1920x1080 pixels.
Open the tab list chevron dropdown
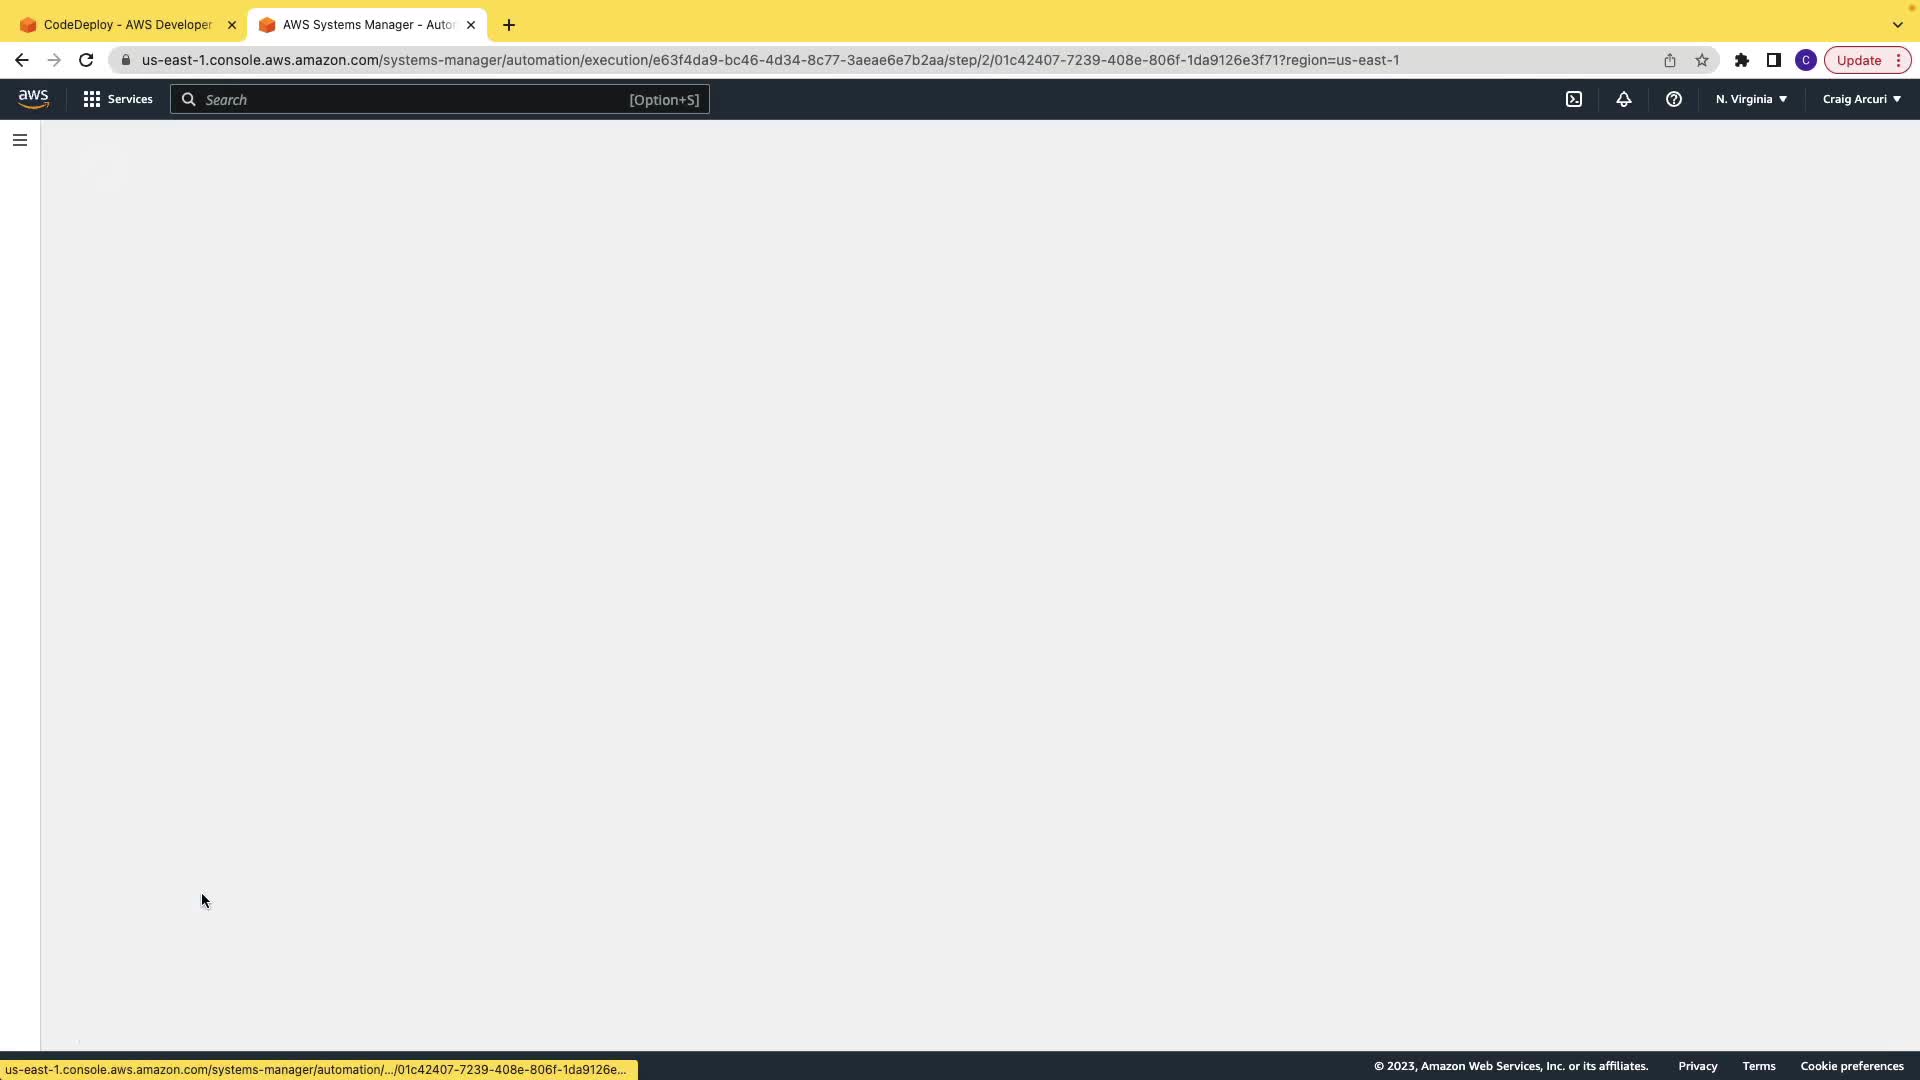click(1897, 25)
